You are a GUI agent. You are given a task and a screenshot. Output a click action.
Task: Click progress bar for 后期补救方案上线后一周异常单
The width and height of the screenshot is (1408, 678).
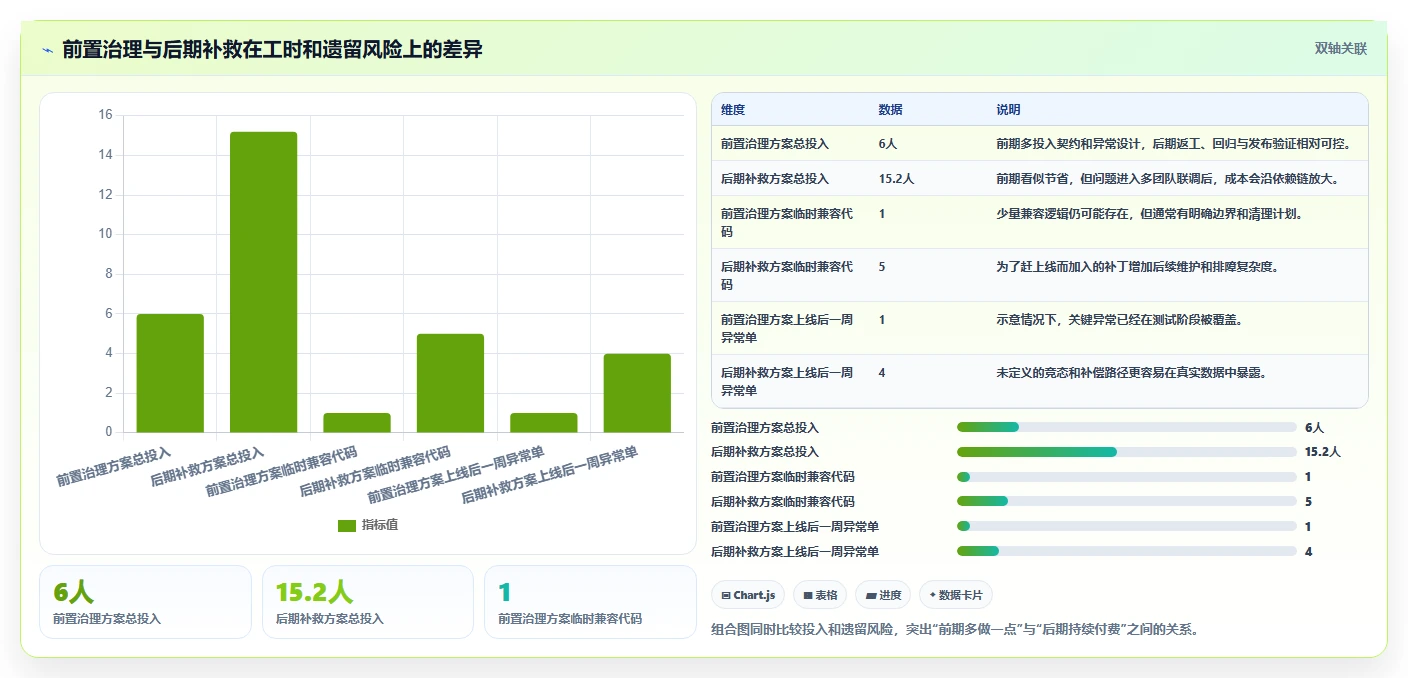tap(1127, 551)
